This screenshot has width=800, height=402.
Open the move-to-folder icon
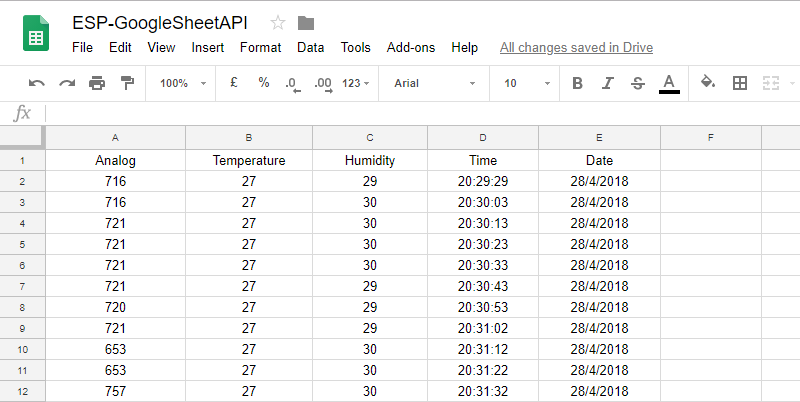tap(306, 23)
